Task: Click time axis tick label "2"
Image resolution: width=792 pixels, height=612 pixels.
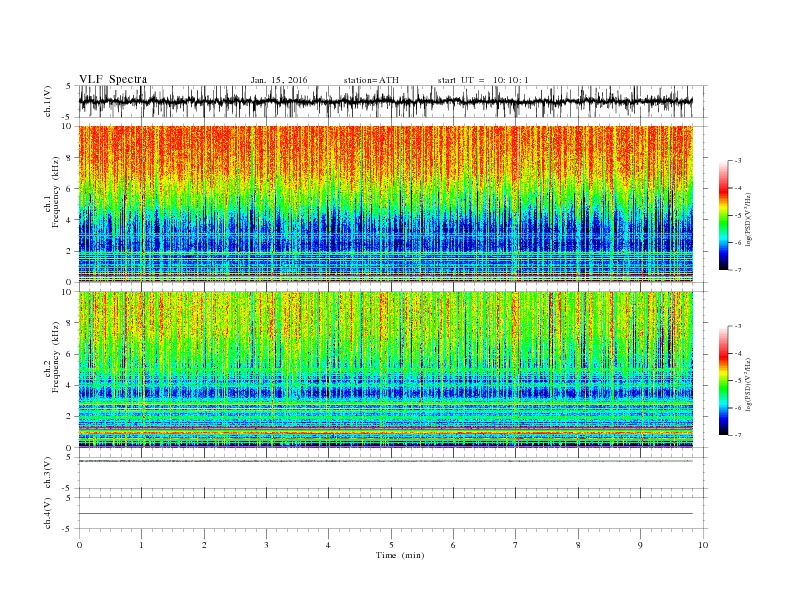Action: pyautogui.click(x=204, y=545)
